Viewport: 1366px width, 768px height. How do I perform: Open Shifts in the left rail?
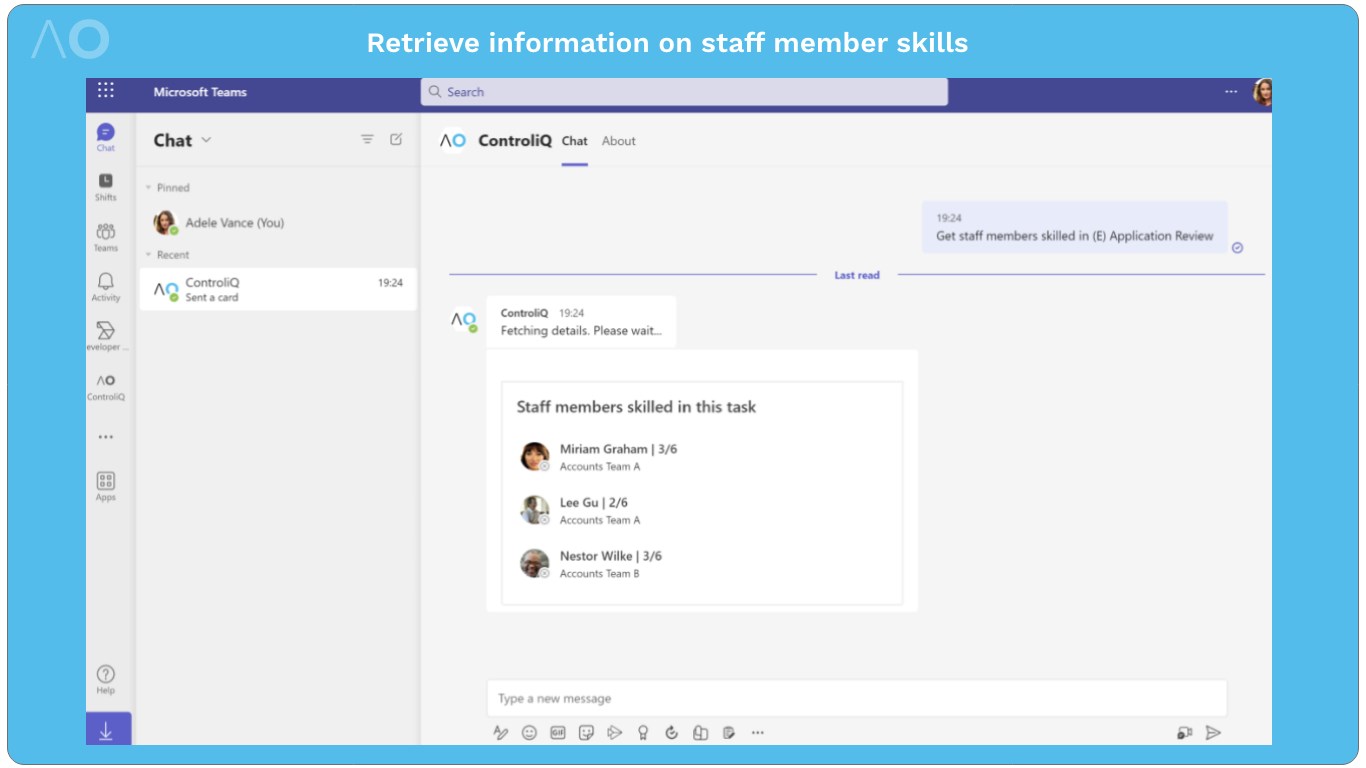(x=106, y=187)
